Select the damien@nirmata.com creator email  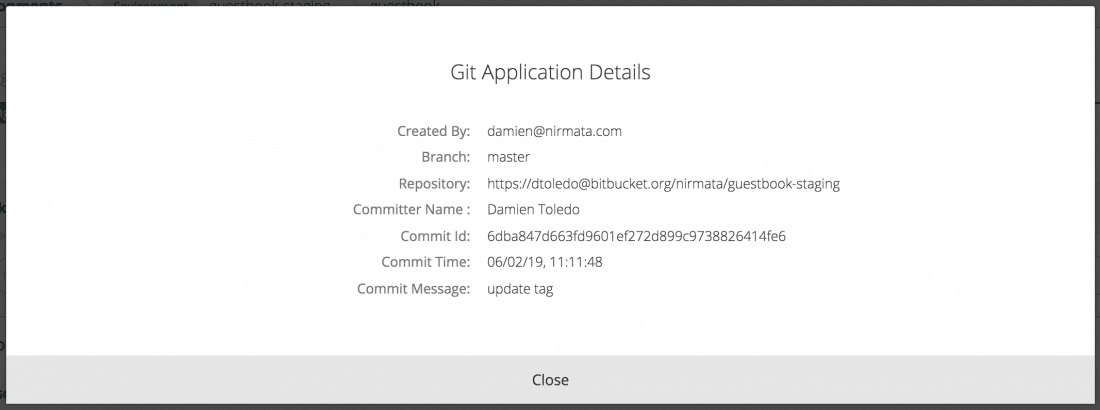pos(554,131)
